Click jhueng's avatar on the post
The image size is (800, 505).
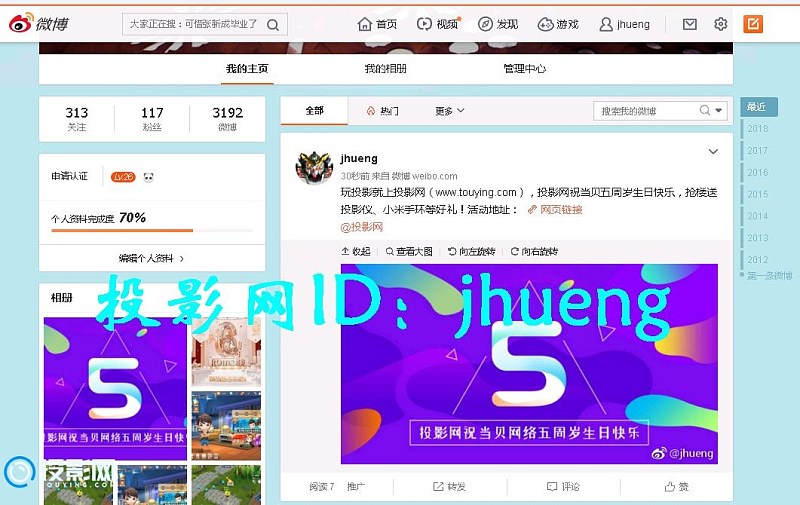314,168
